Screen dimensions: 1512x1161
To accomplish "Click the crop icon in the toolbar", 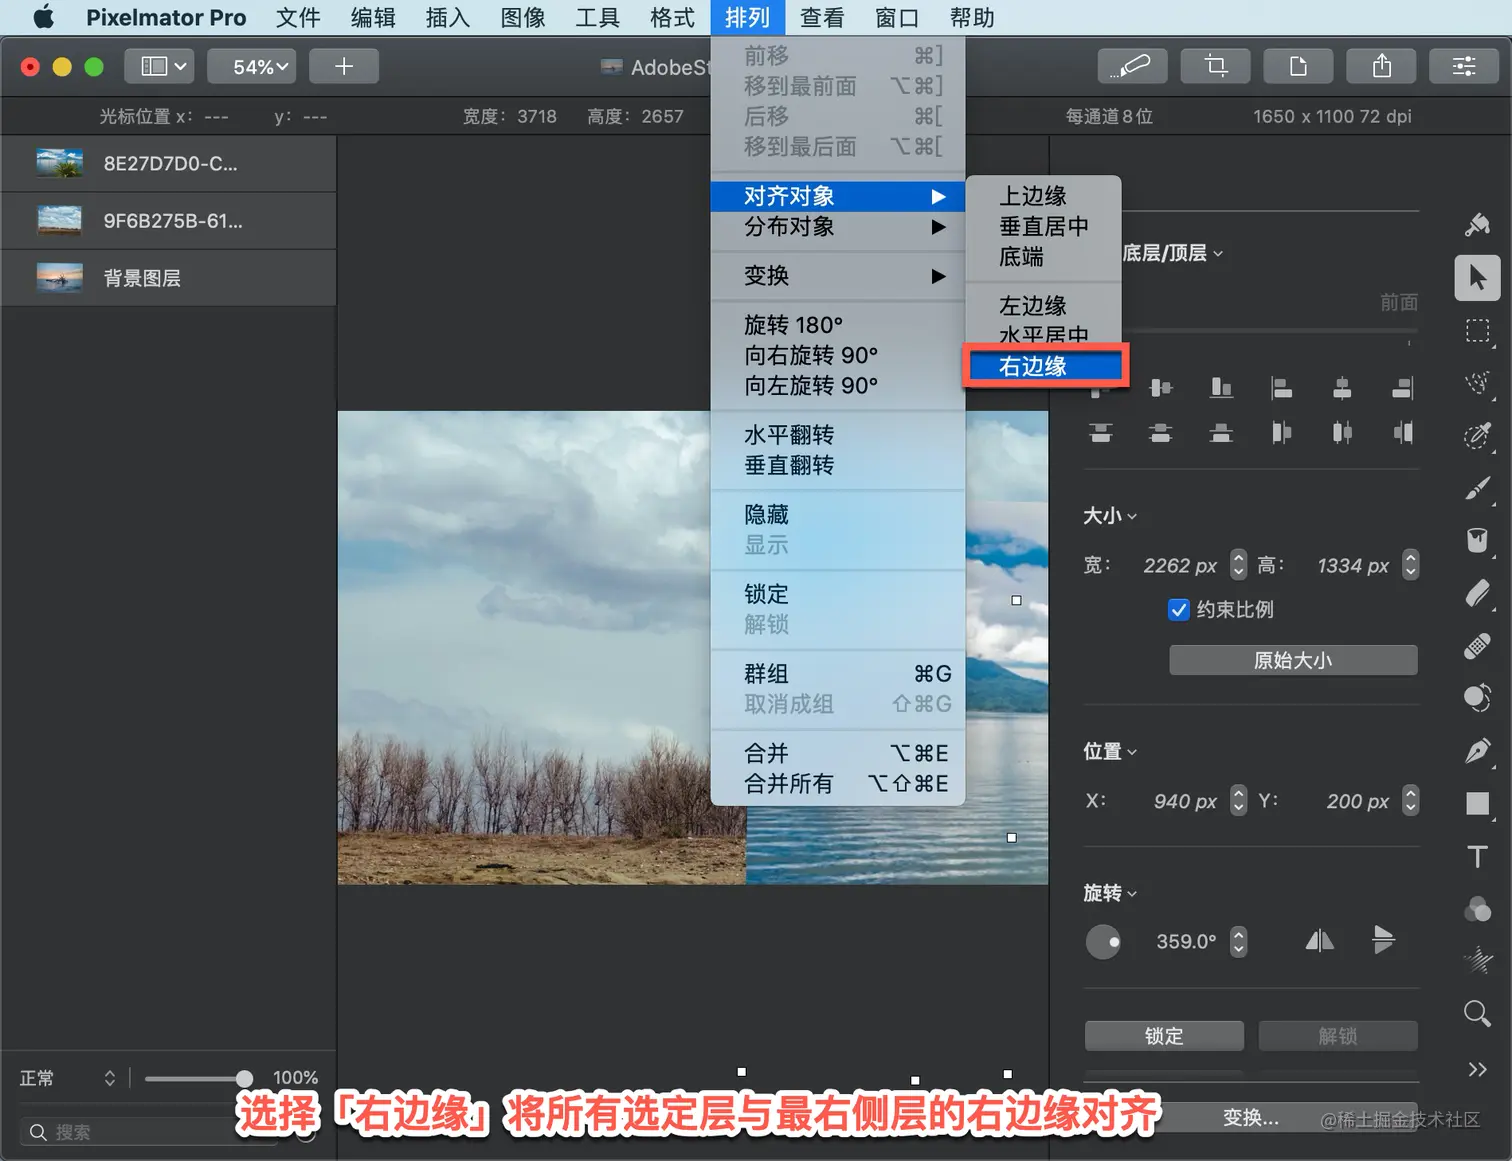I will tap(1216, 66).
